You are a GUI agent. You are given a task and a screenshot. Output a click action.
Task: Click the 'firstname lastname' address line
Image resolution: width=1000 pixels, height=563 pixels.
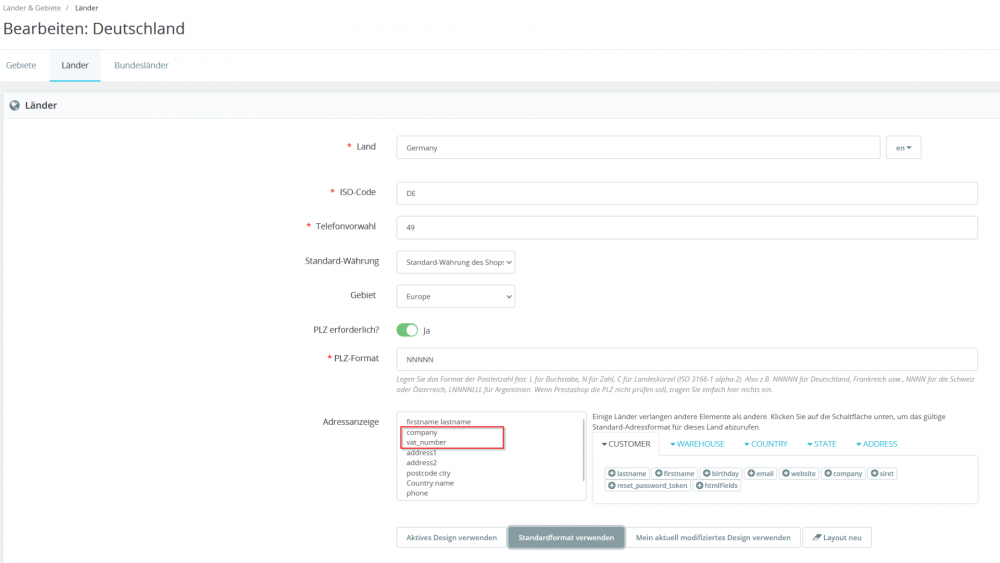[x=438, y=421]
